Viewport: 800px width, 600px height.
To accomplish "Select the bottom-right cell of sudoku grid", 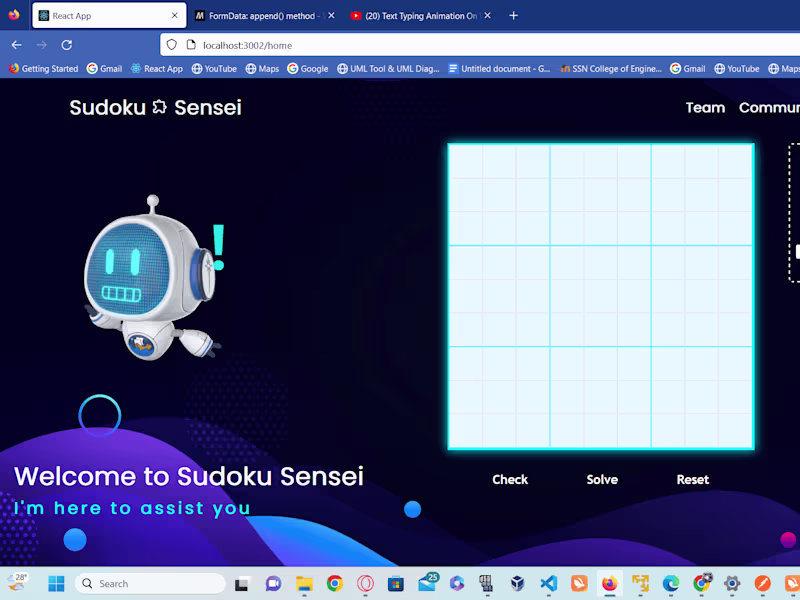I will pyautogui.click(x=735, y=431).
